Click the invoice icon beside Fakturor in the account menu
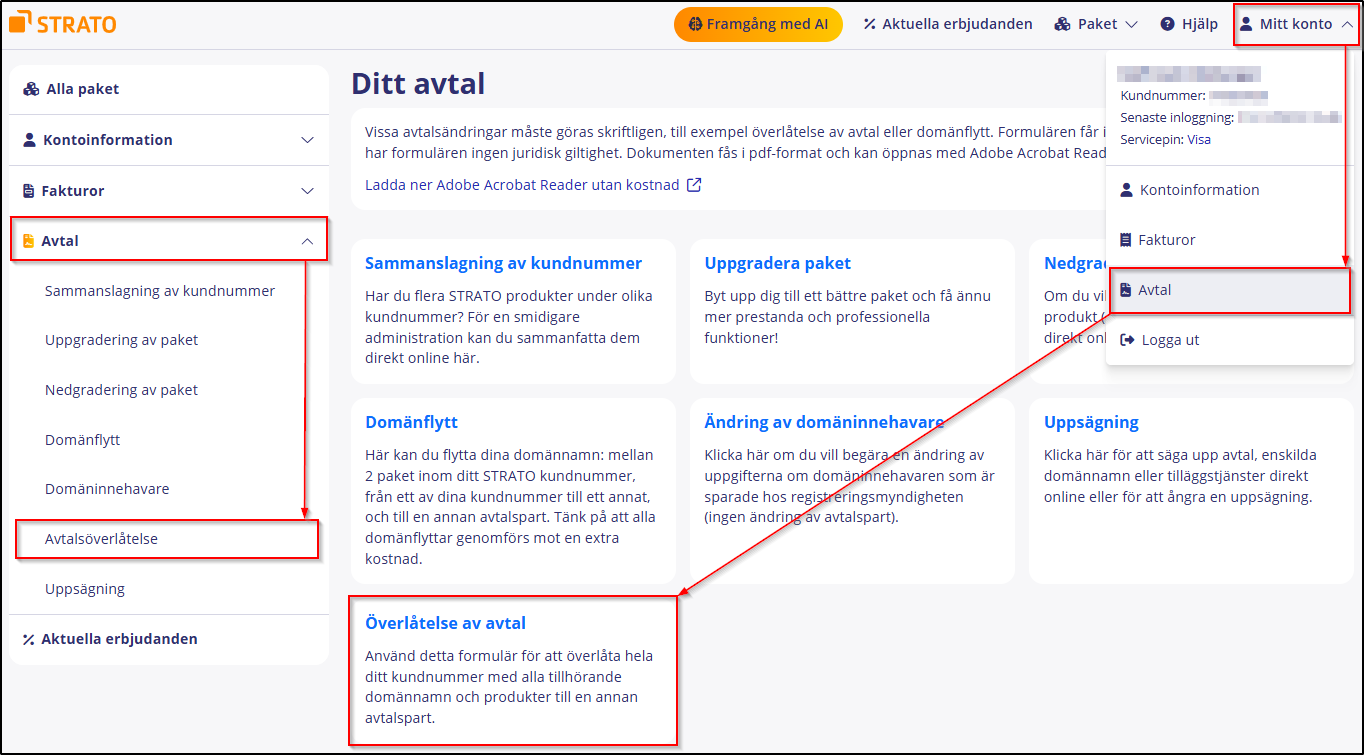Screen dimensions: 1364x755 (1125, 240)
